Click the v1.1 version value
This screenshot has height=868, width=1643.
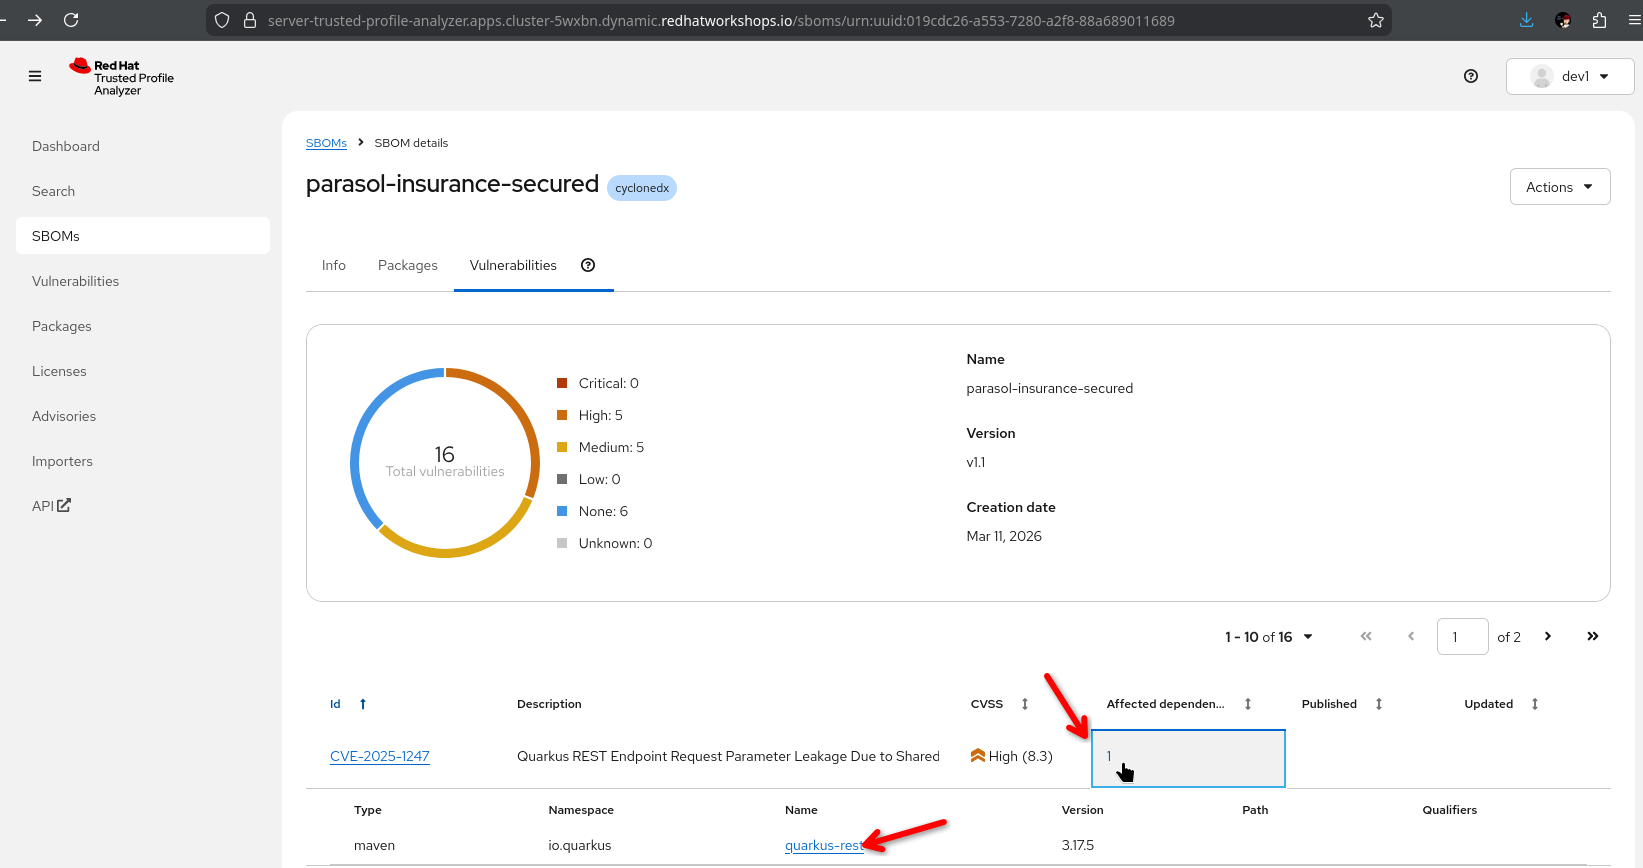976,462
